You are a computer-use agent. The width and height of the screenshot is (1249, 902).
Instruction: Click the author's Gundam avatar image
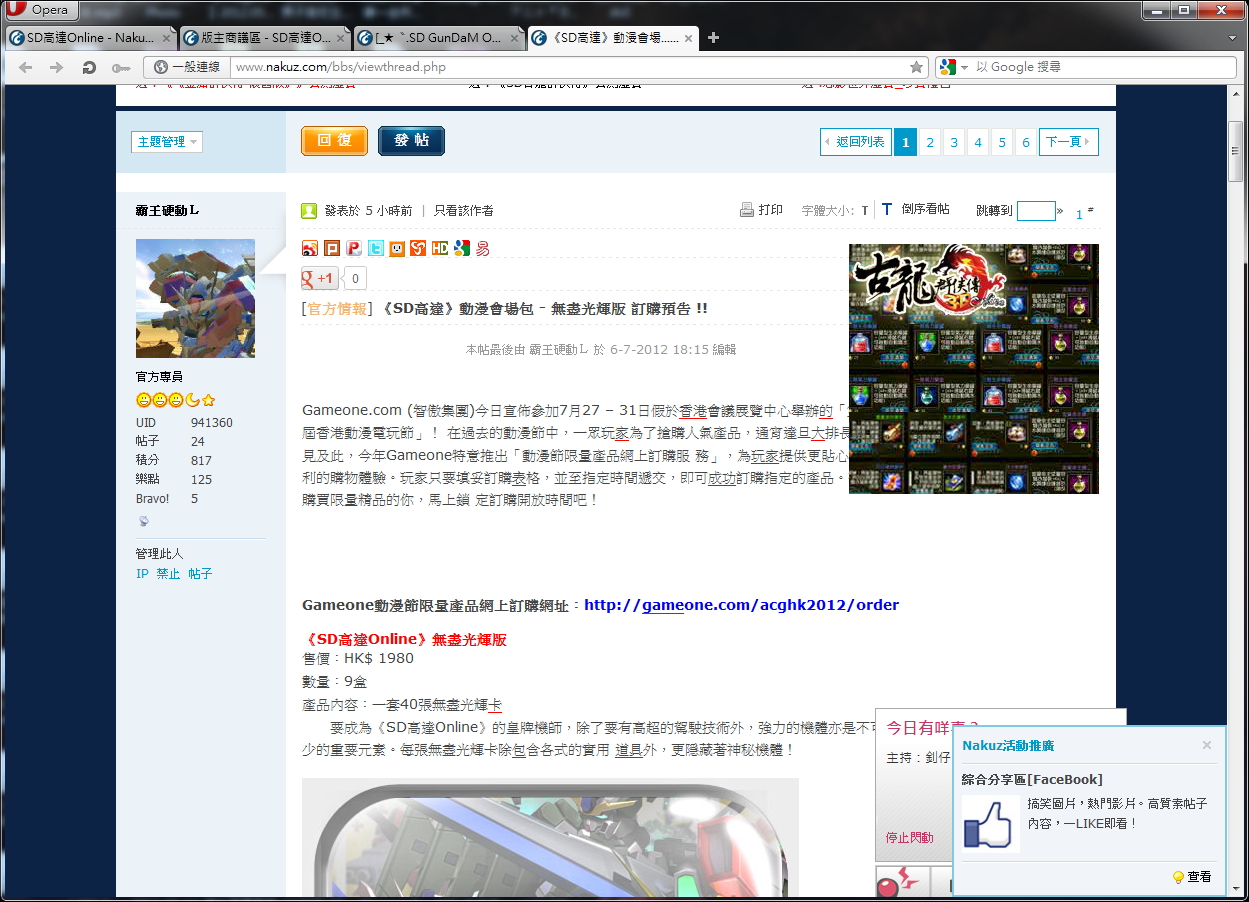195,298
